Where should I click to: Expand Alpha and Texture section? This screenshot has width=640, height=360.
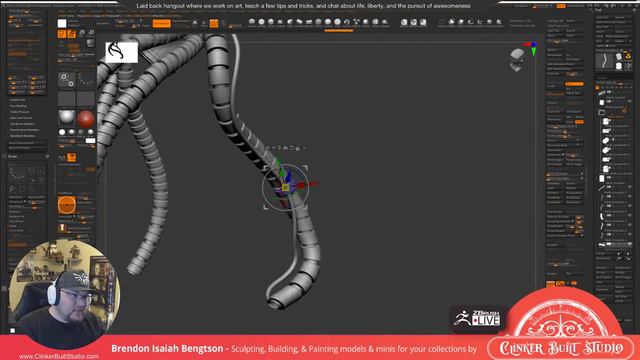pyautogui.click(x=21, y=118)
